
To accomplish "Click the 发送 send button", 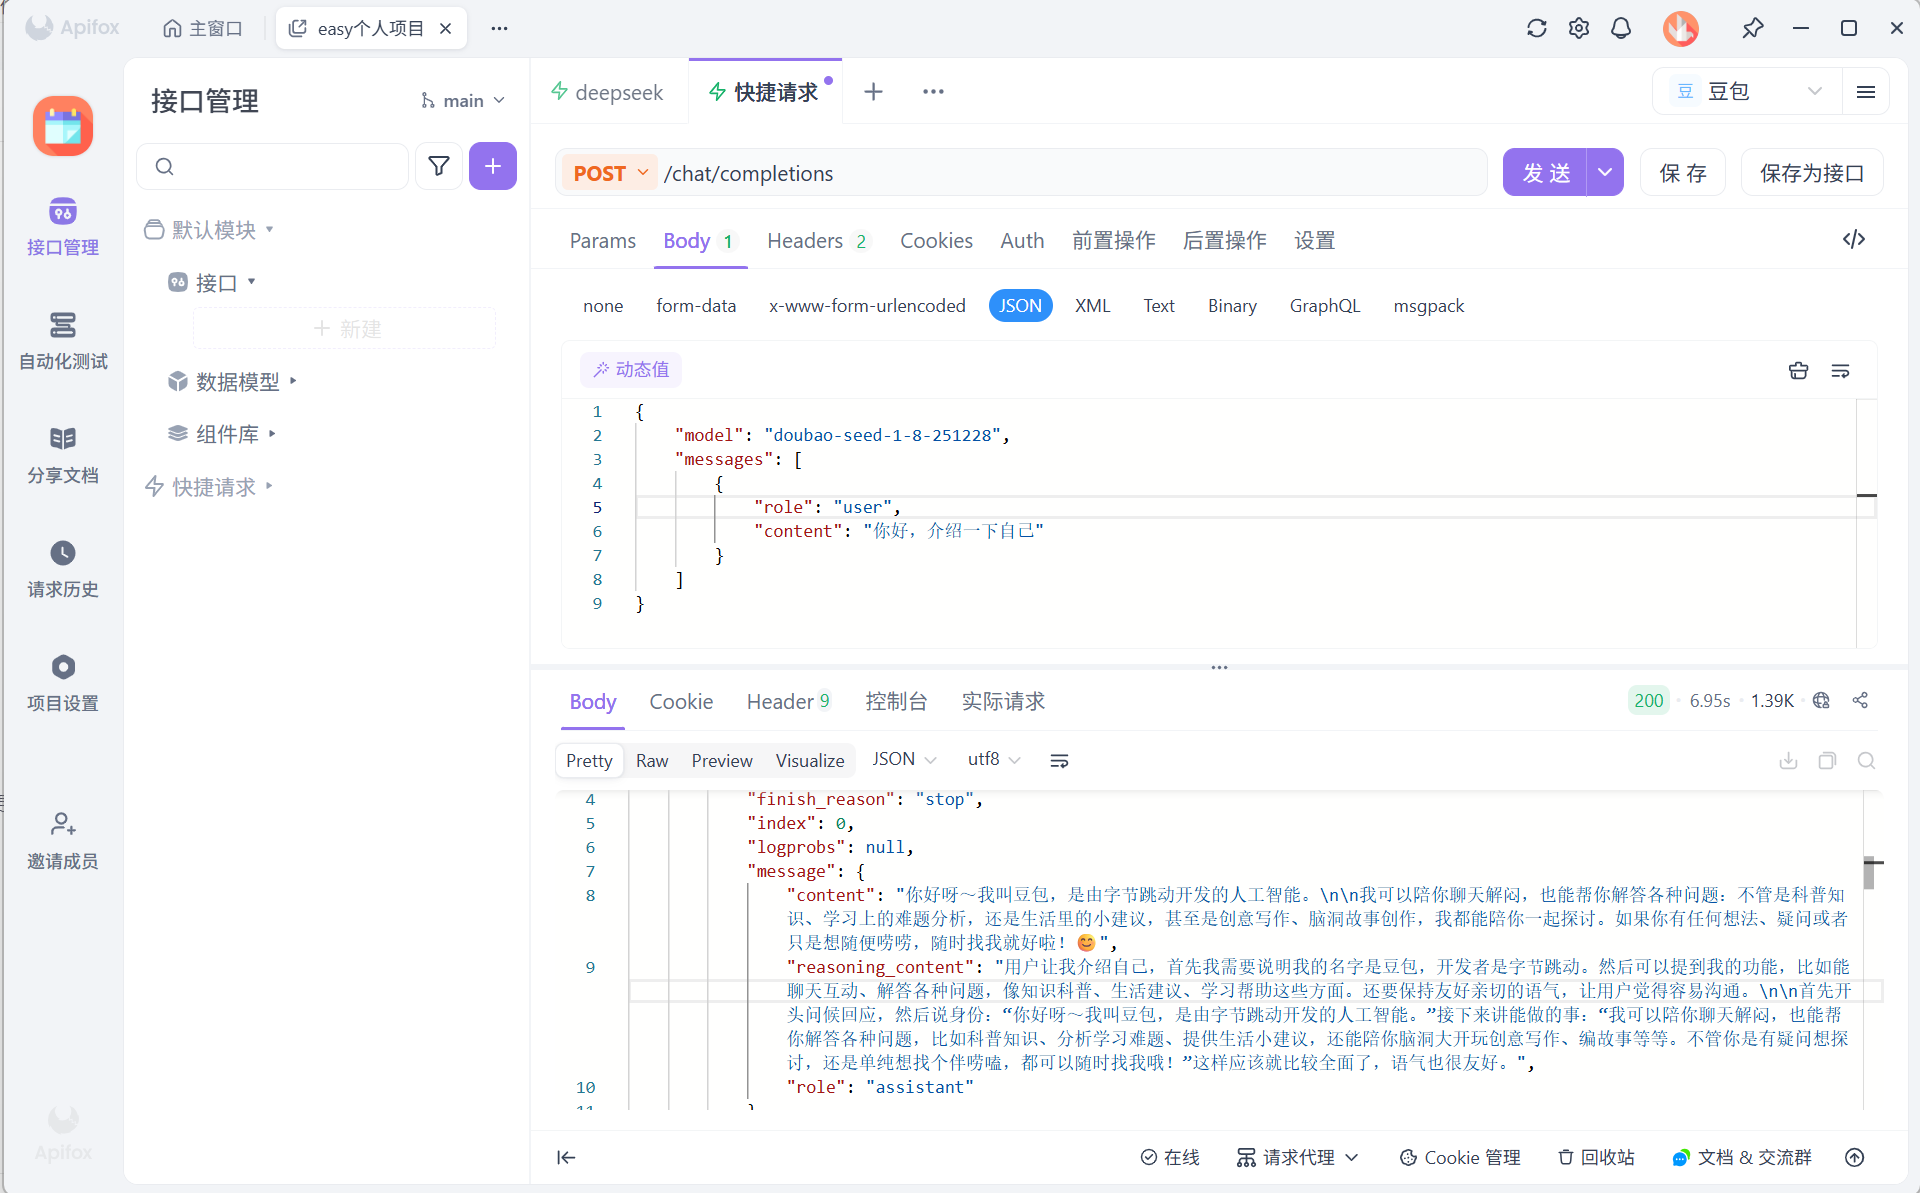I will coord(1545,173).
